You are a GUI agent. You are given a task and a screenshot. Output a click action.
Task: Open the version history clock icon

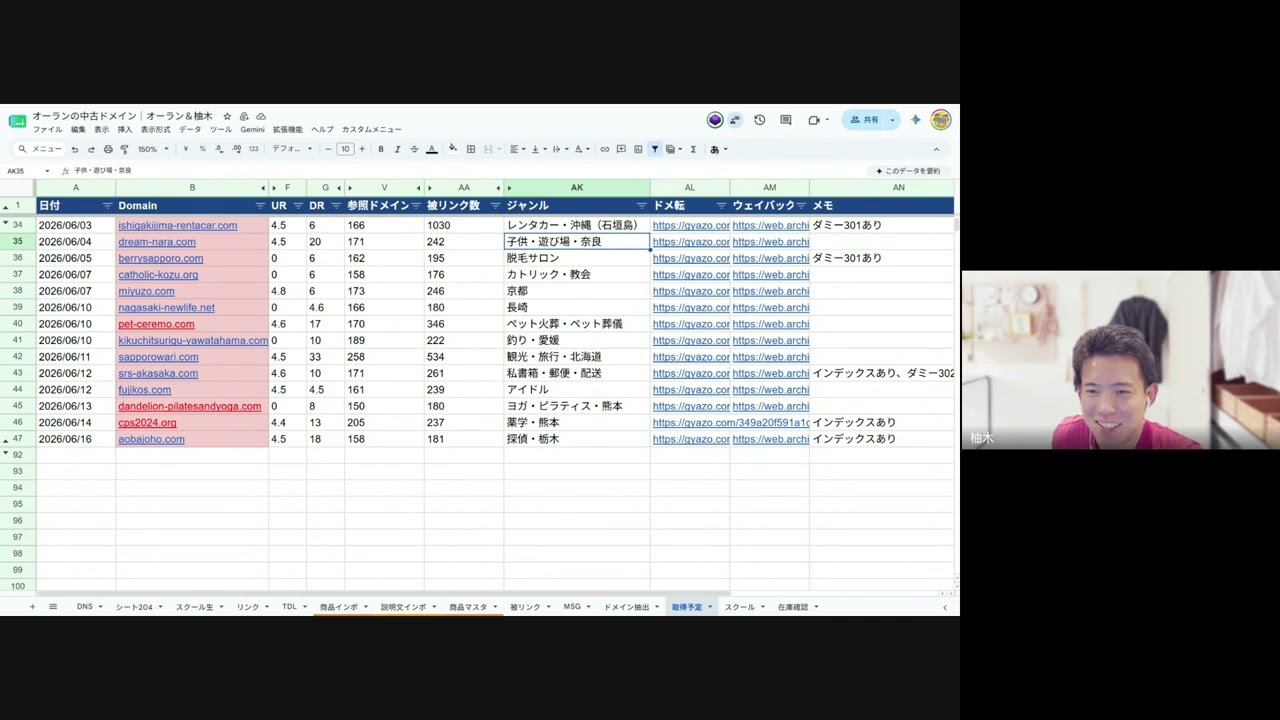coord(760,120)
